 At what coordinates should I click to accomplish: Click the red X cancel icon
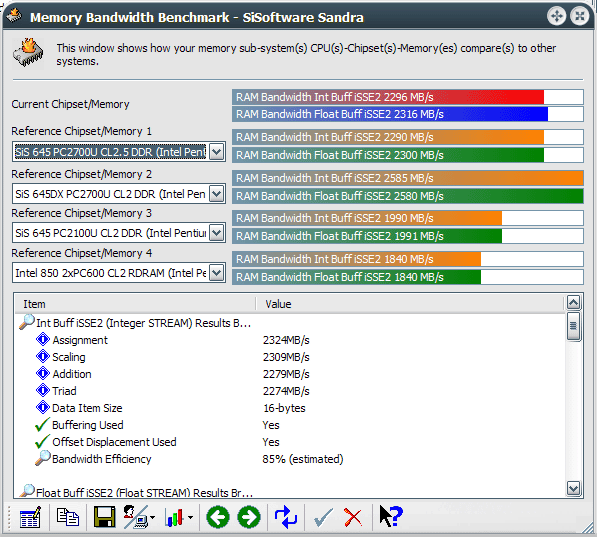(x=353, y=517)
